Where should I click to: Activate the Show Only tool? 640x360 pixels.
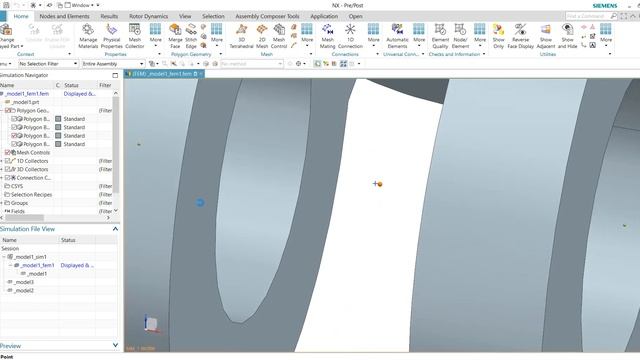click(x=498, y=36)
